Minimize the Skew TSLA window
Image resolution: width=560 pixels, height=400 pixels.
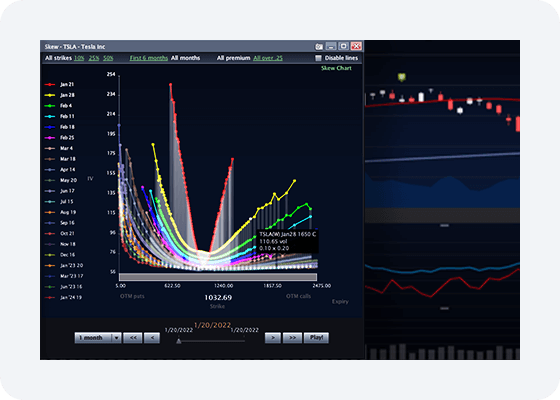[331, 46]
